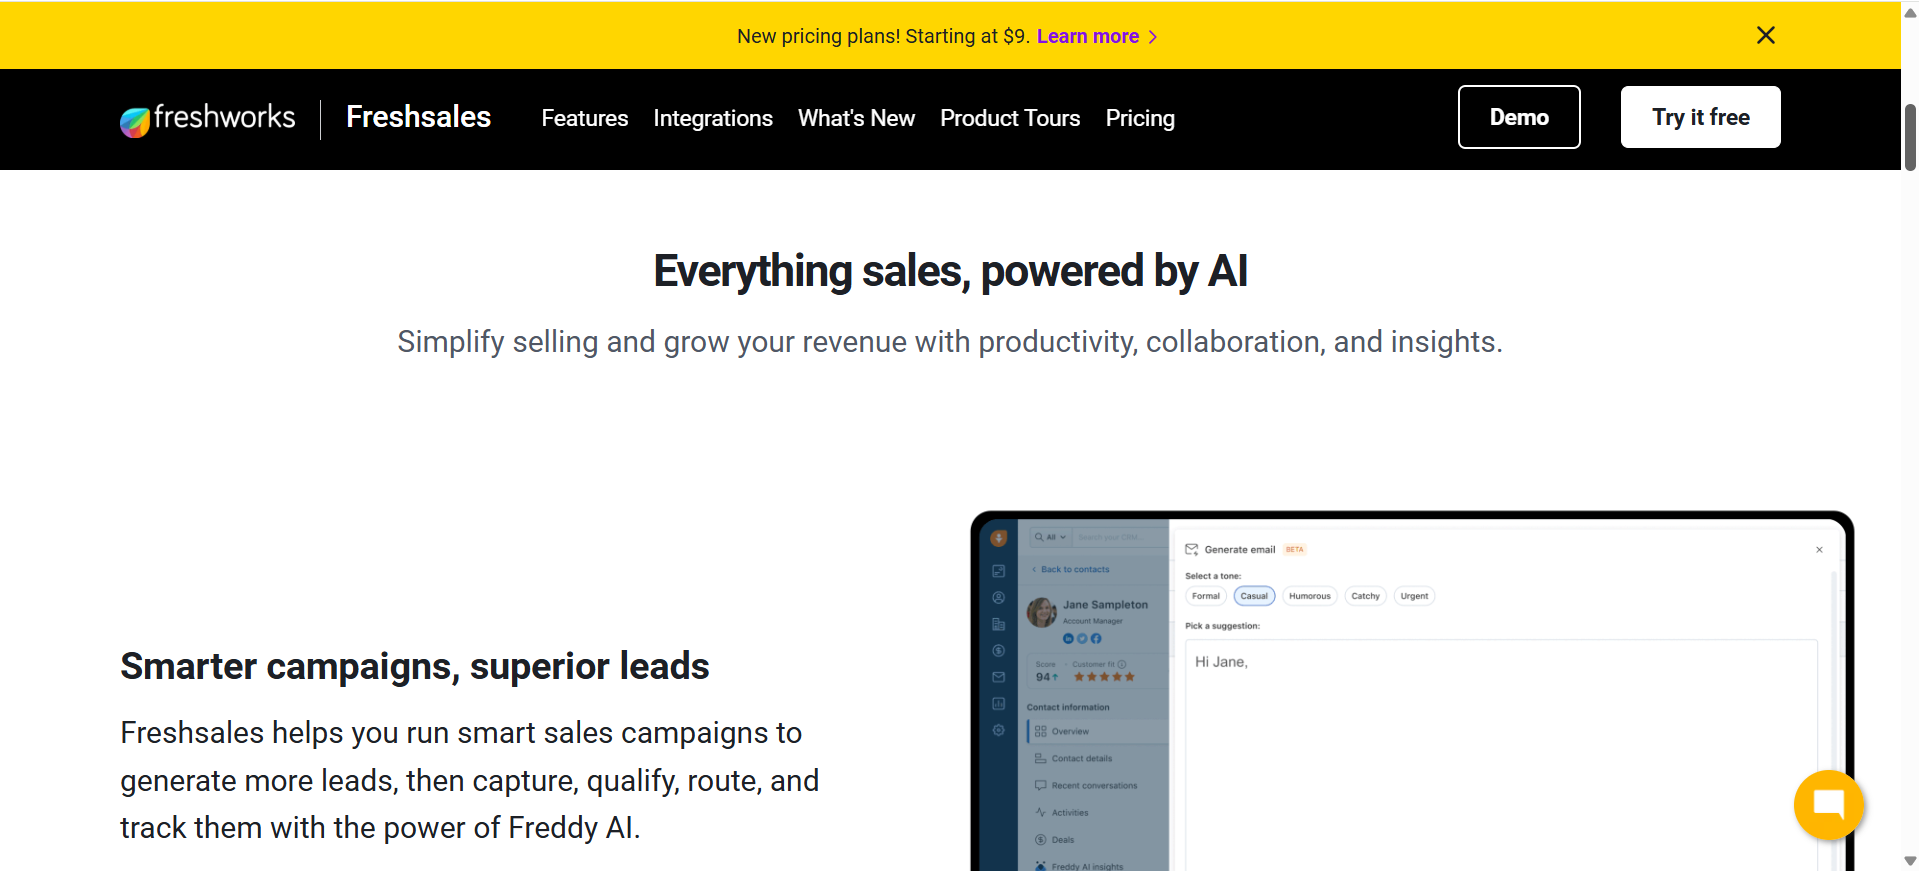Click the Facebook icon under Jane Sampleton

click(1096, 639)
